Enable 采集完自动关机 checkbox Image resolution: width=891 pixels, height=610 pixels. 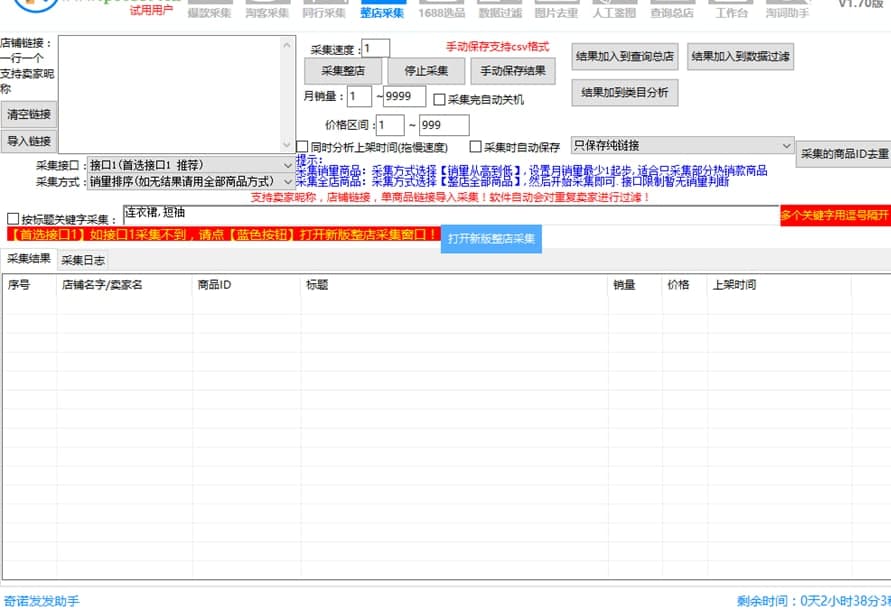tap(440, 100)
